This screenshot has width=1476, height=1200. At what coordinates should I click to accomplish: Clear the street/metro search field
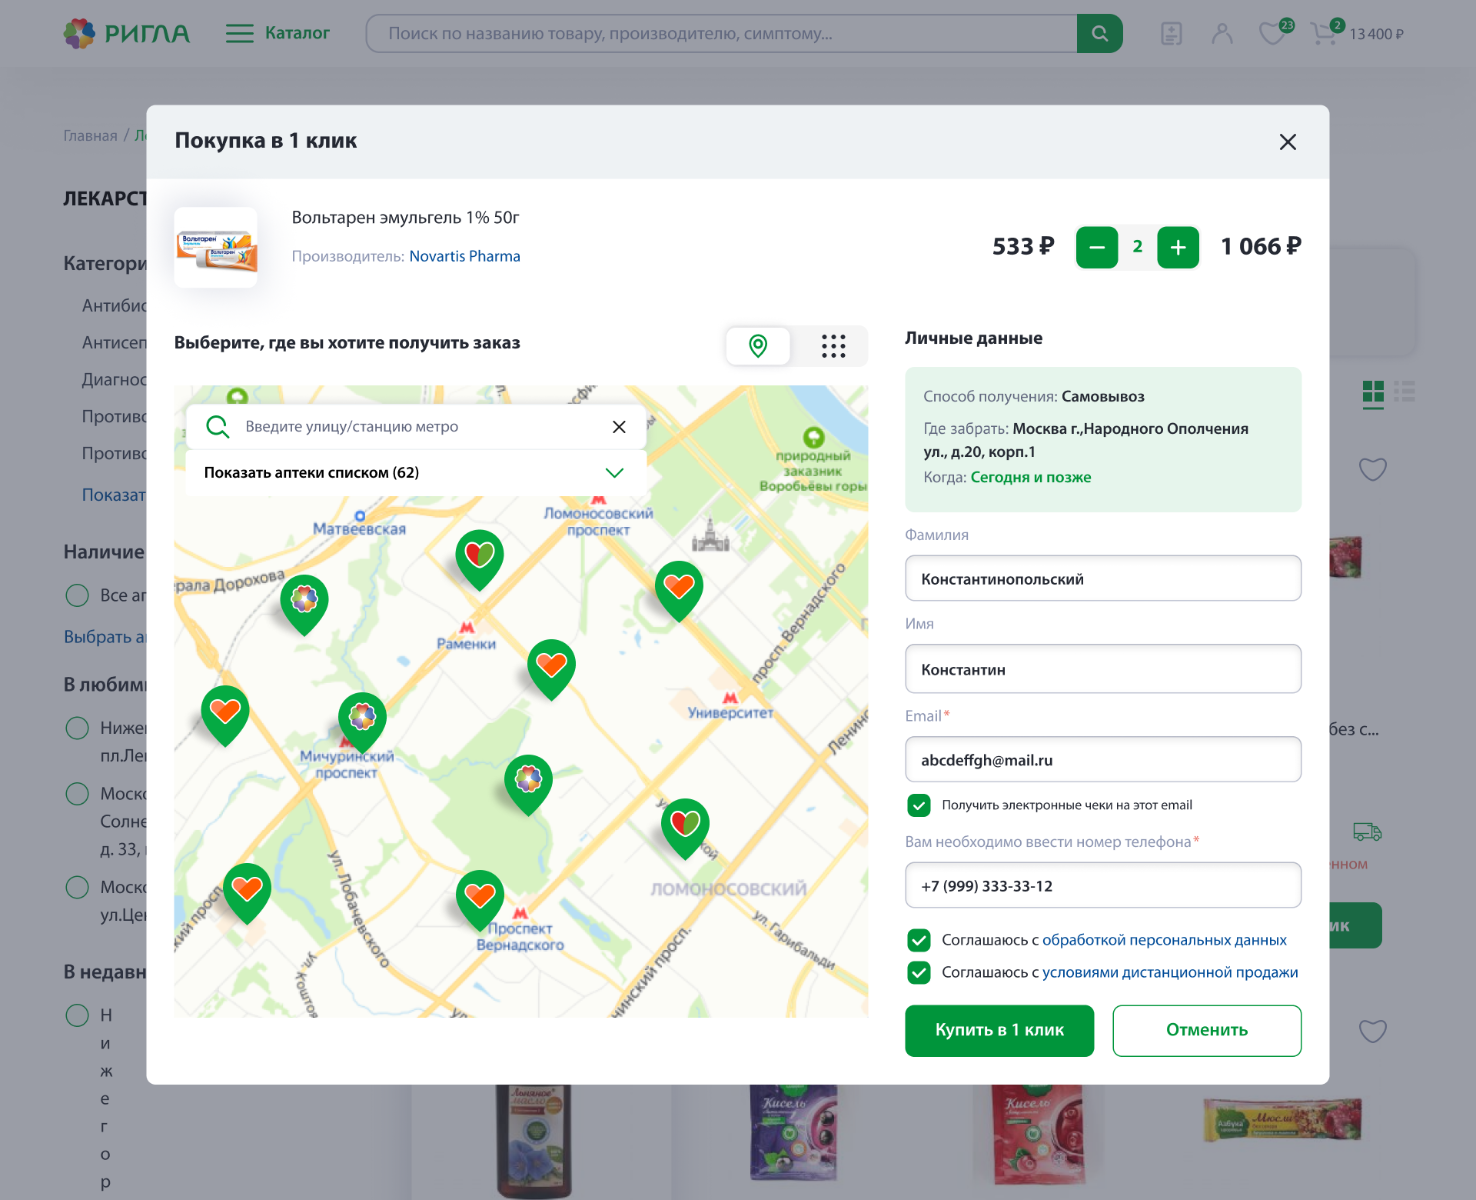[x=619, y=427]
